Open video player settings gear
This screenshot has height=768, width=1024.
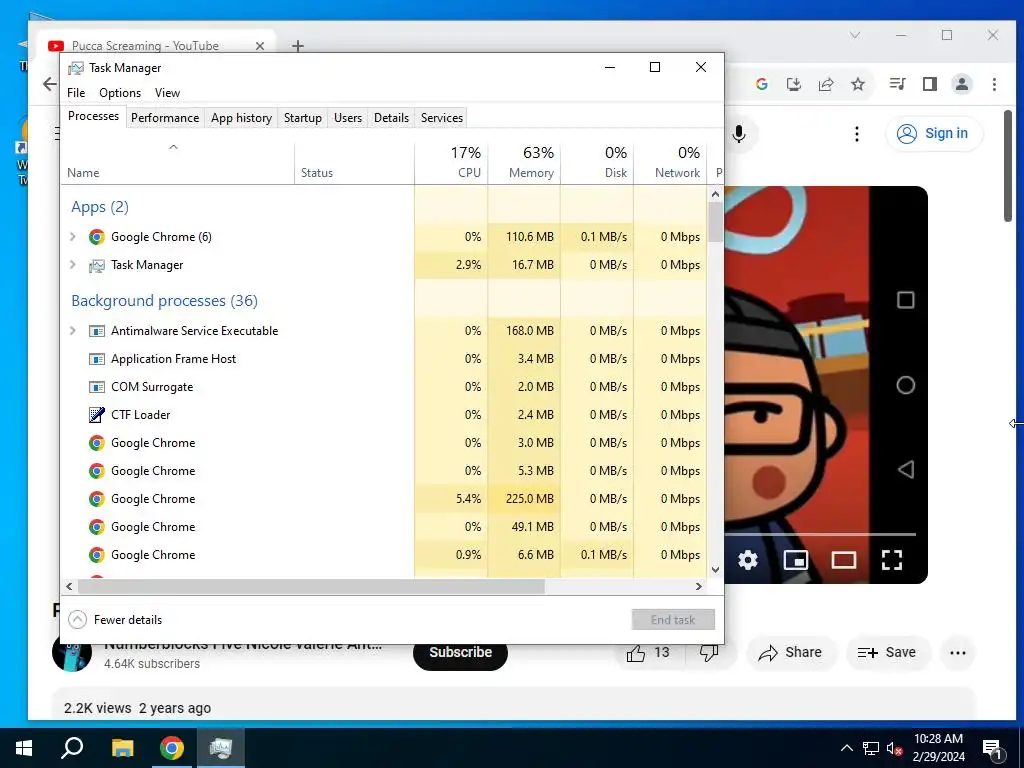(748, 560)
